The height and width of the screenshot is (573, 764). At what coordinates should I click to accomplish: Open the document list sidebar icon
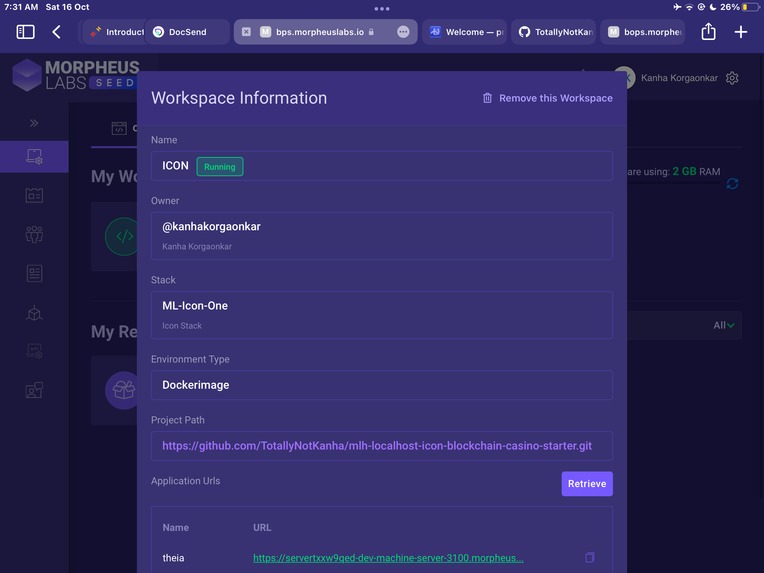point(34,273)
